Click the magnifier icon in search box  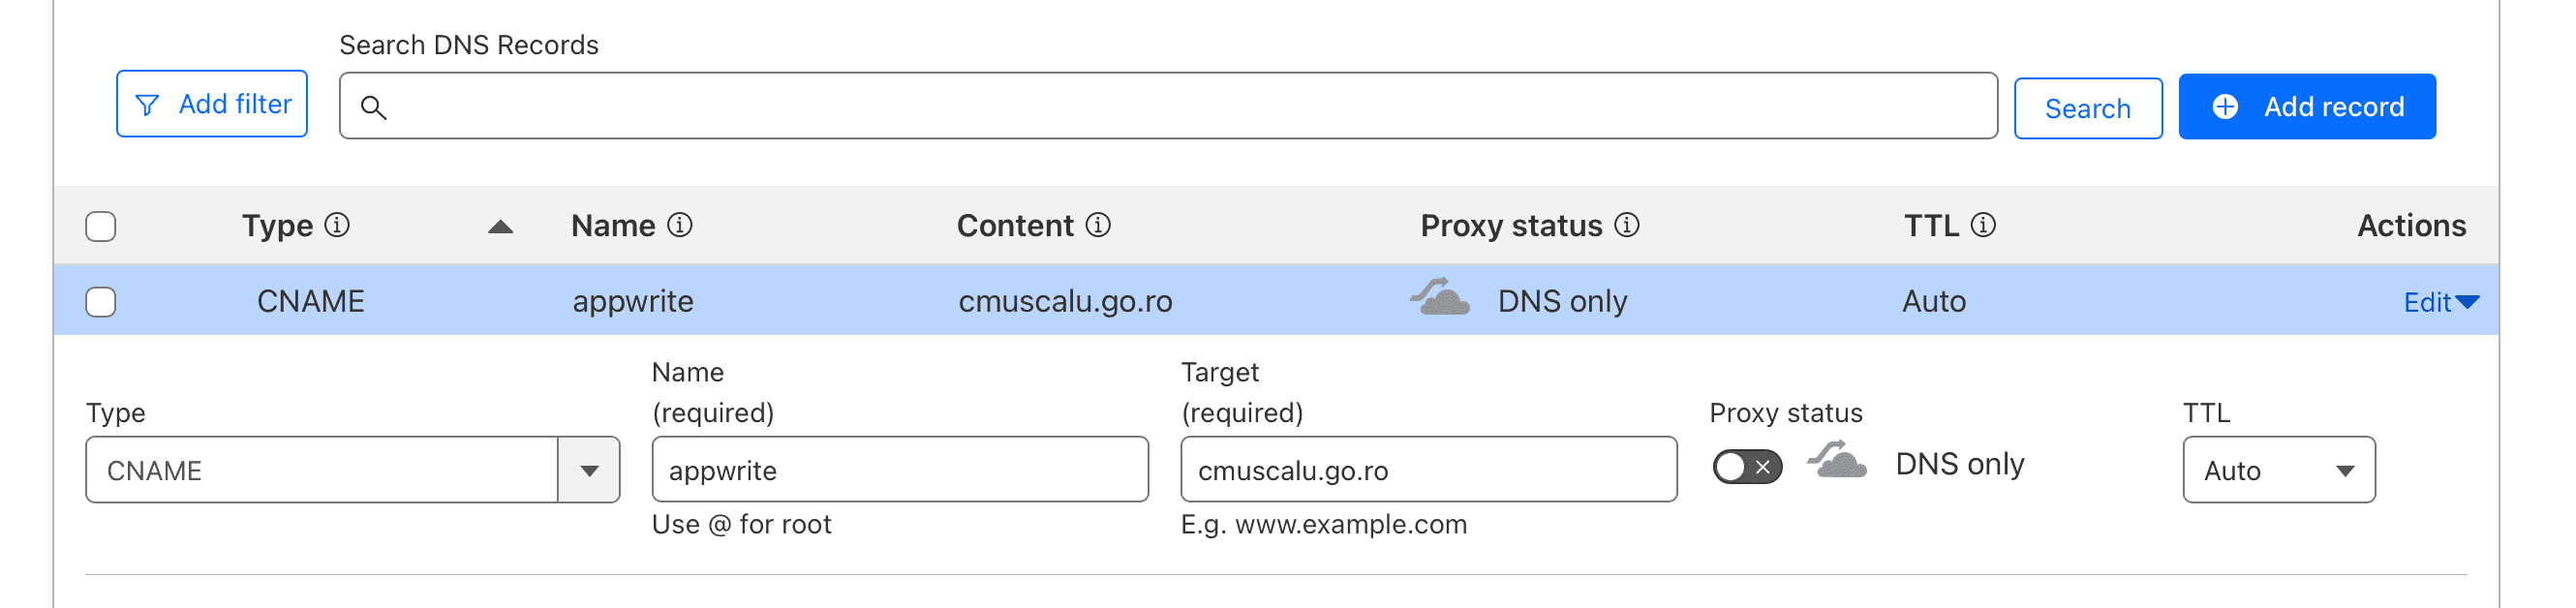coord(373,107)
